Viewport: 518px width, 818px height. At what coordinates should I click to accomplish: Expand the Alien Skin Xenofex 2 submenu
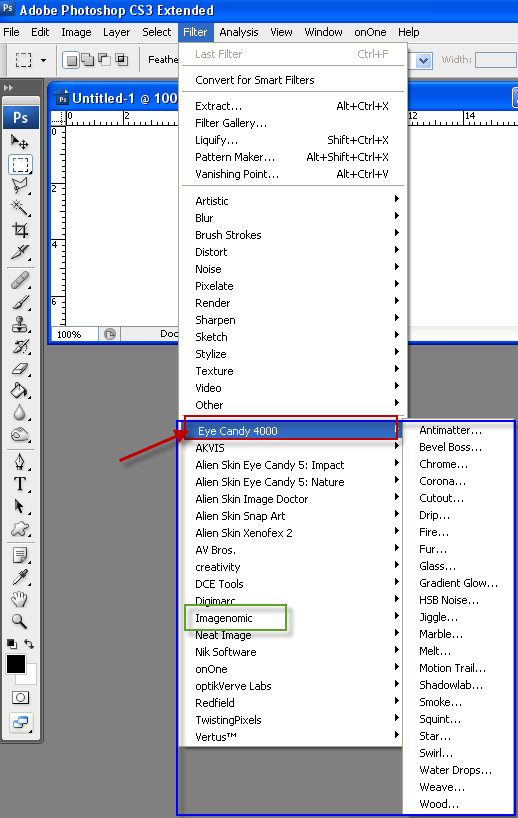[x=293, y=533]
